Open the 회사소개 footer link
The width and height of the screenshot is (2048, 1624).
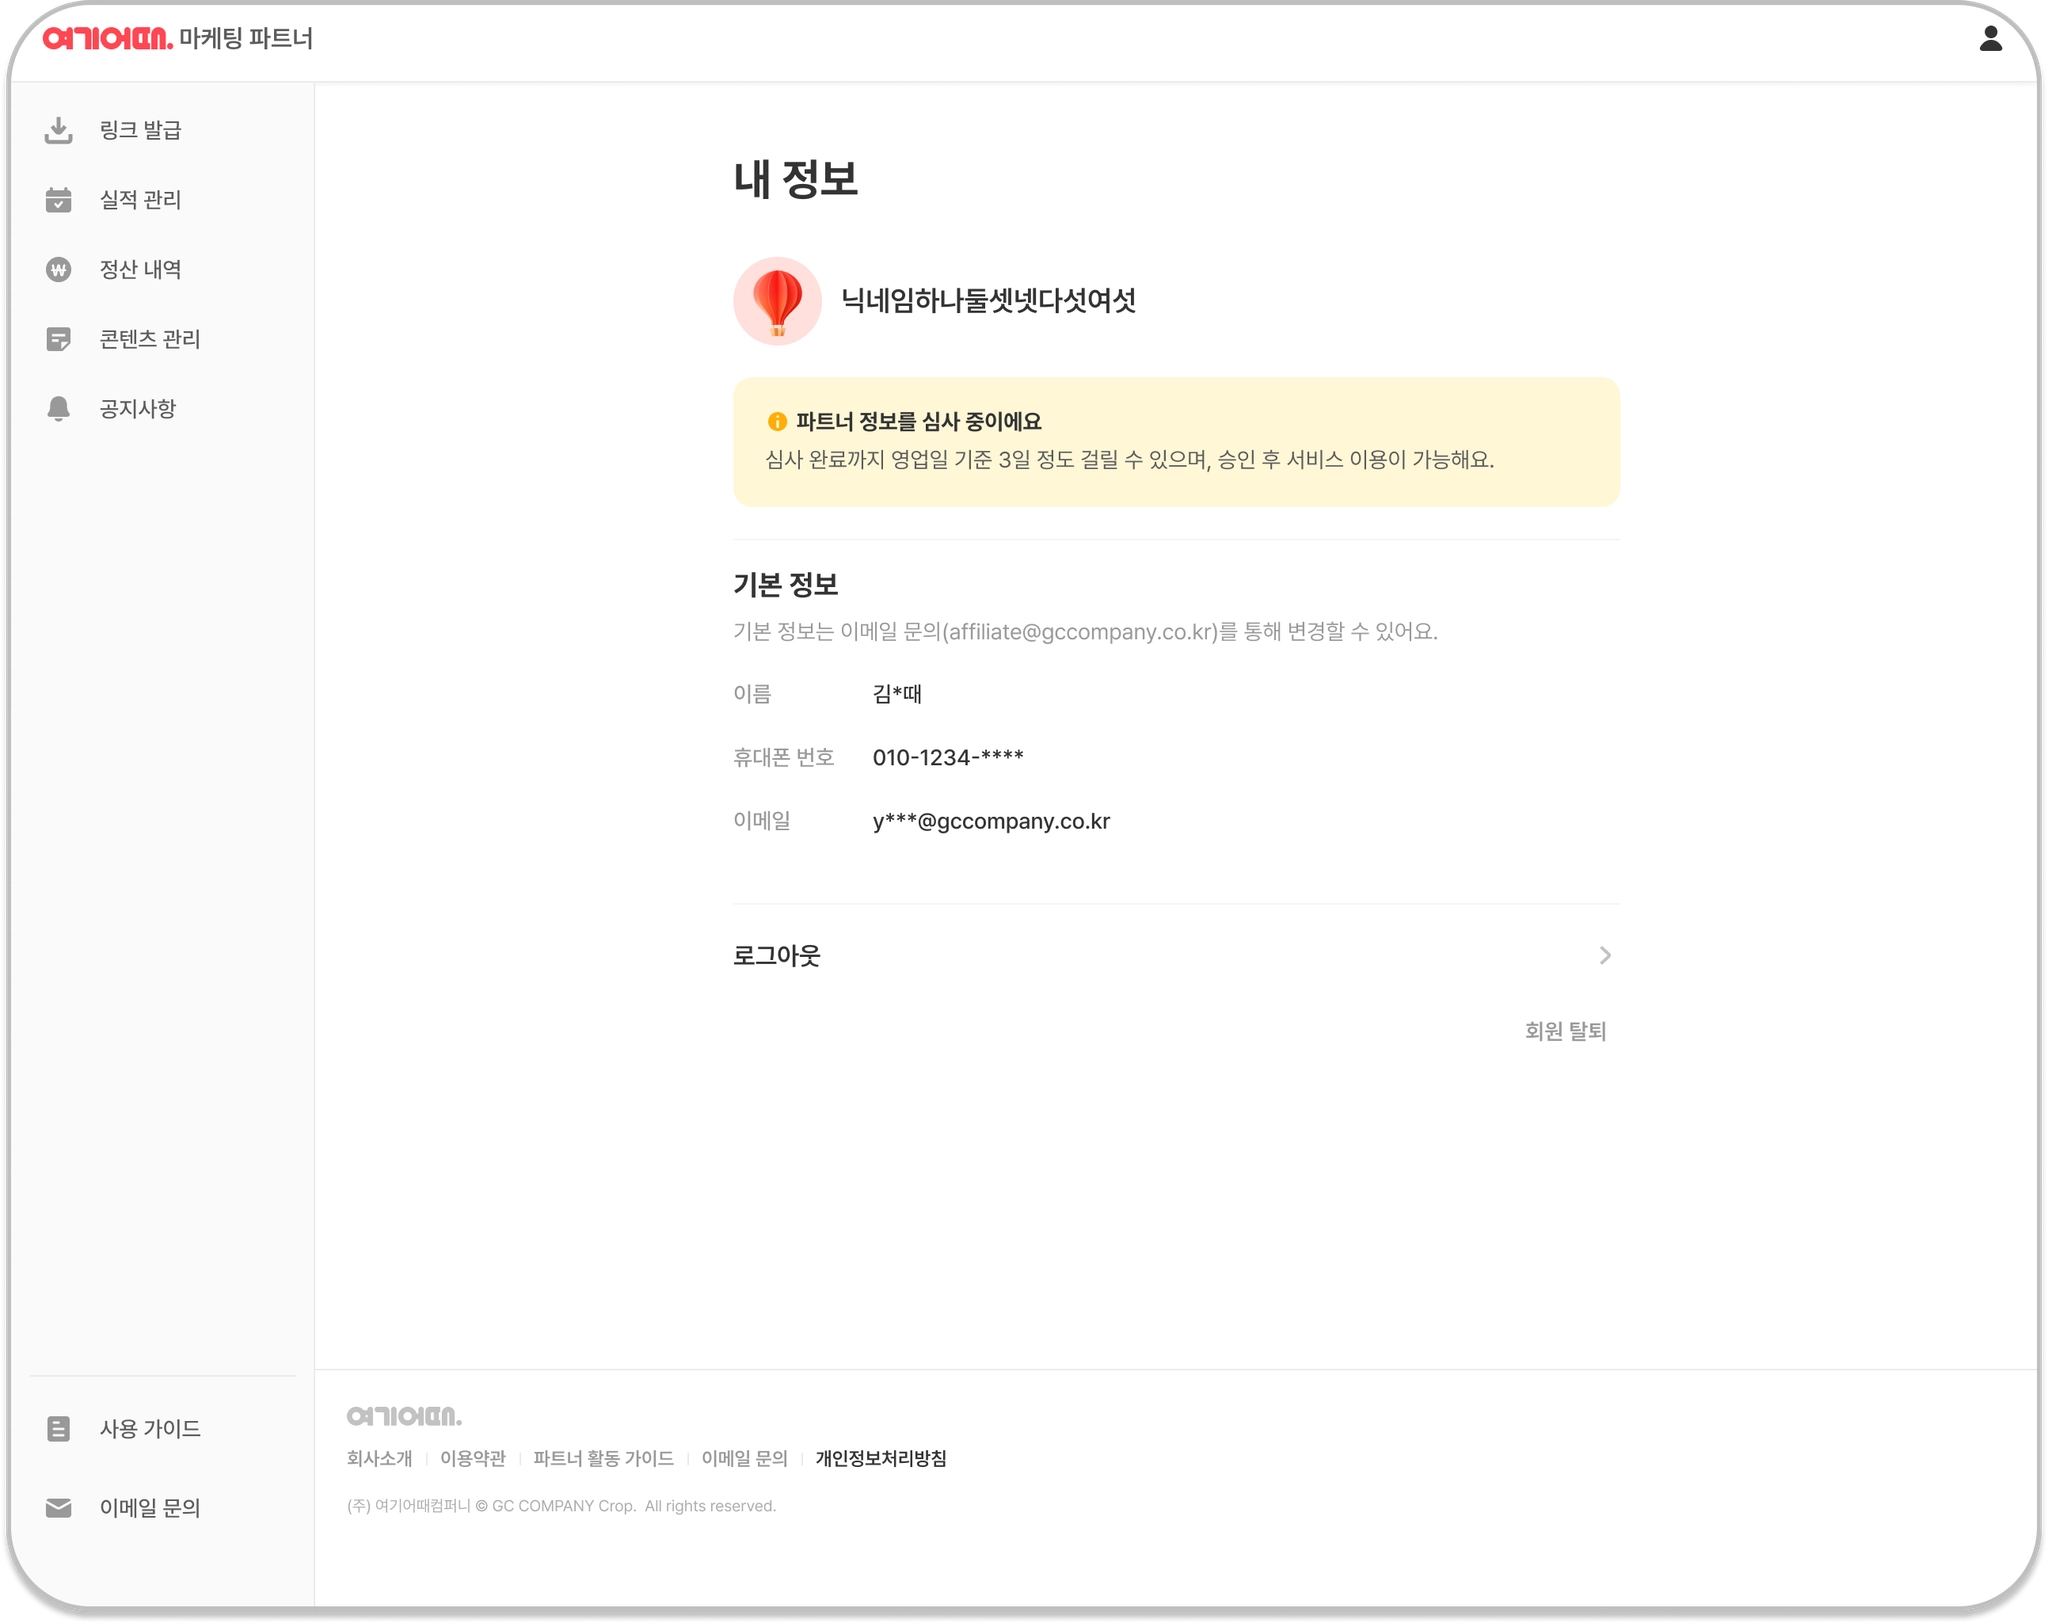tap(379, 1458)
